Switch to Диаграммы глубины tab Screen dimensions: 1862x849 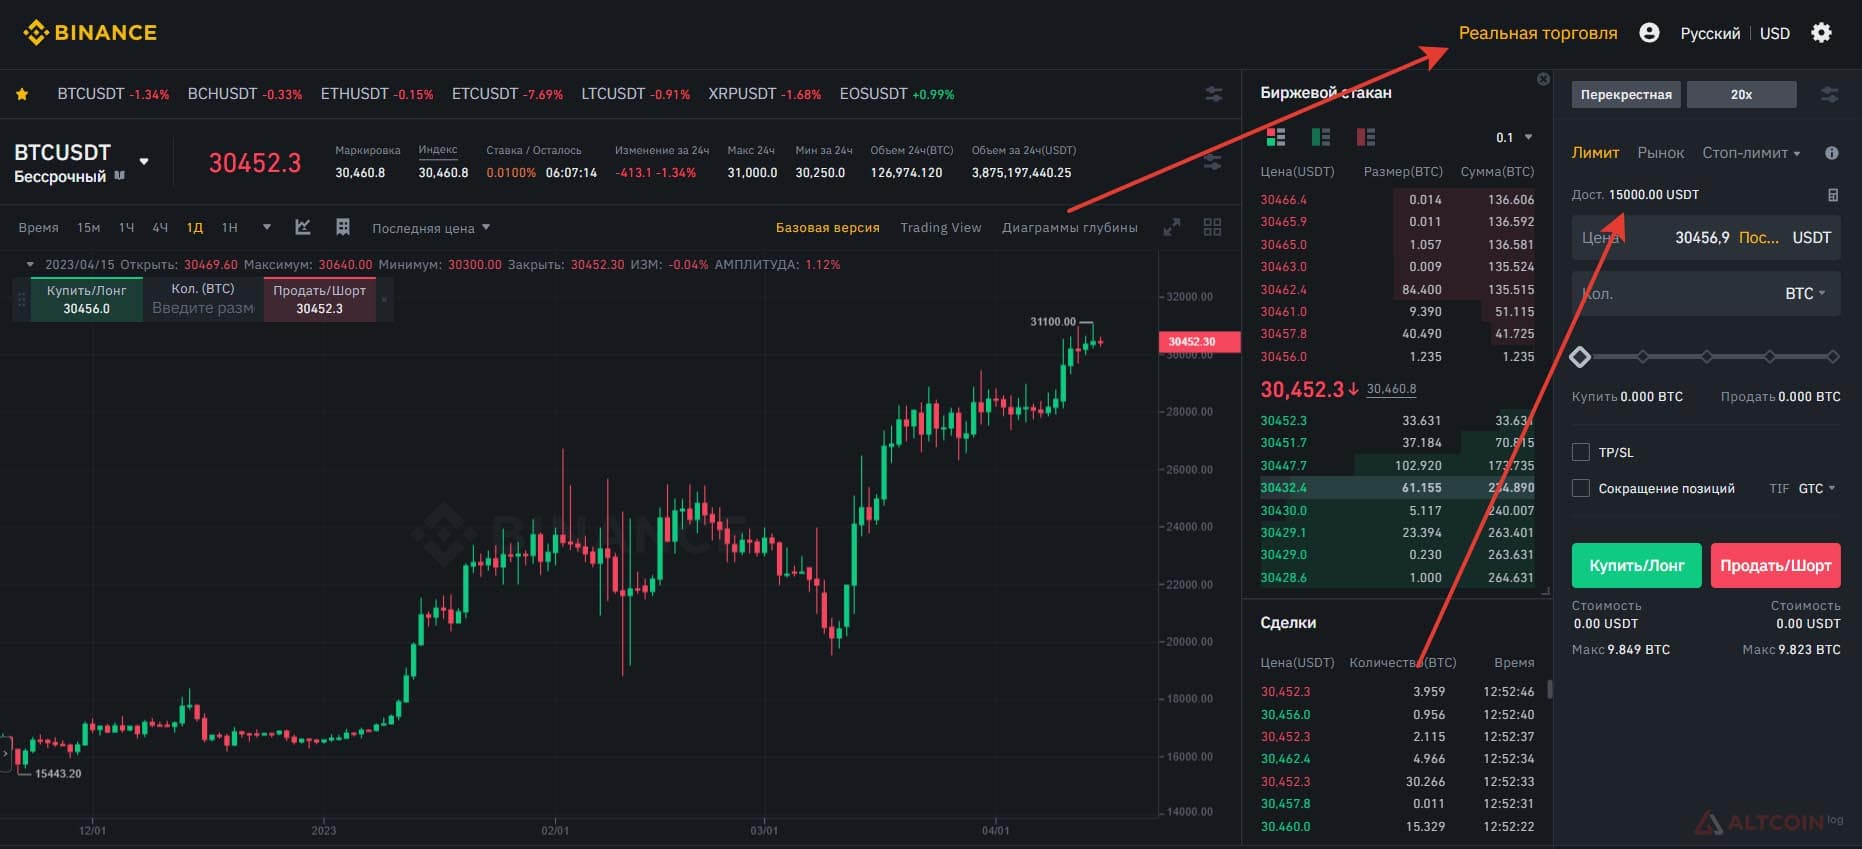[x=1070, y=227]
